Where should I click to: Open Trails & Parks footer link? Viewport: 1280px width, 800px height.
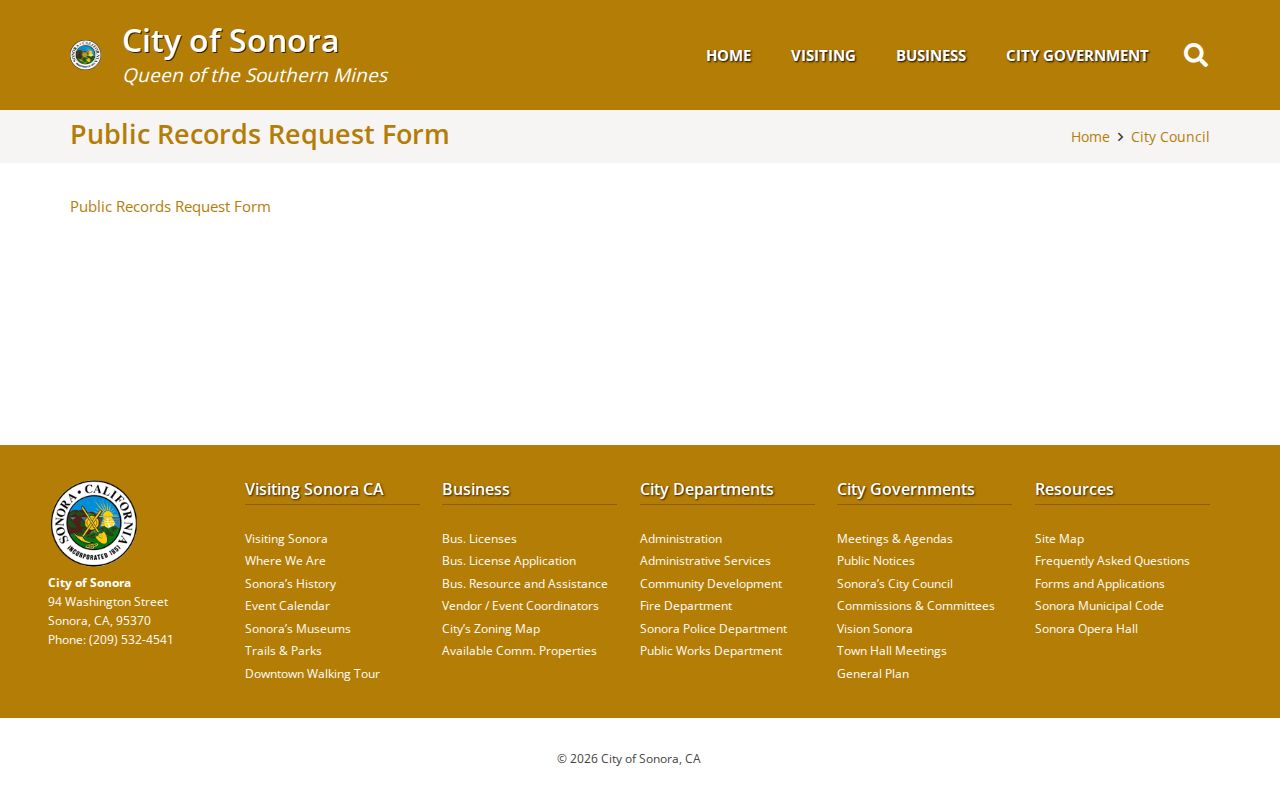click(283, 651)
